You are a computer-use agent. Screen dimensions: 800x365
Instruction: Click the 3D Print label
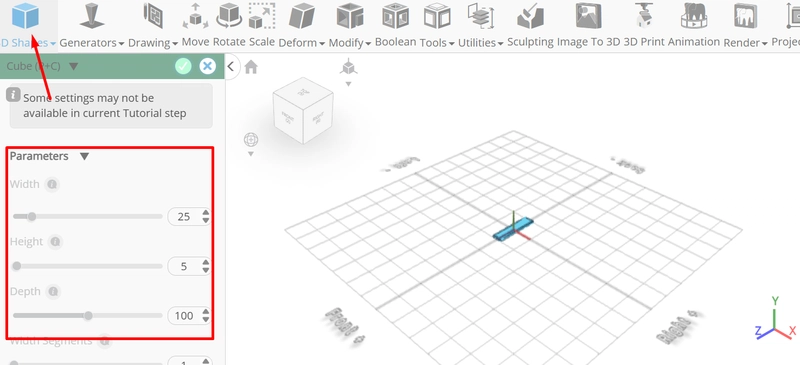pos(644,42)
